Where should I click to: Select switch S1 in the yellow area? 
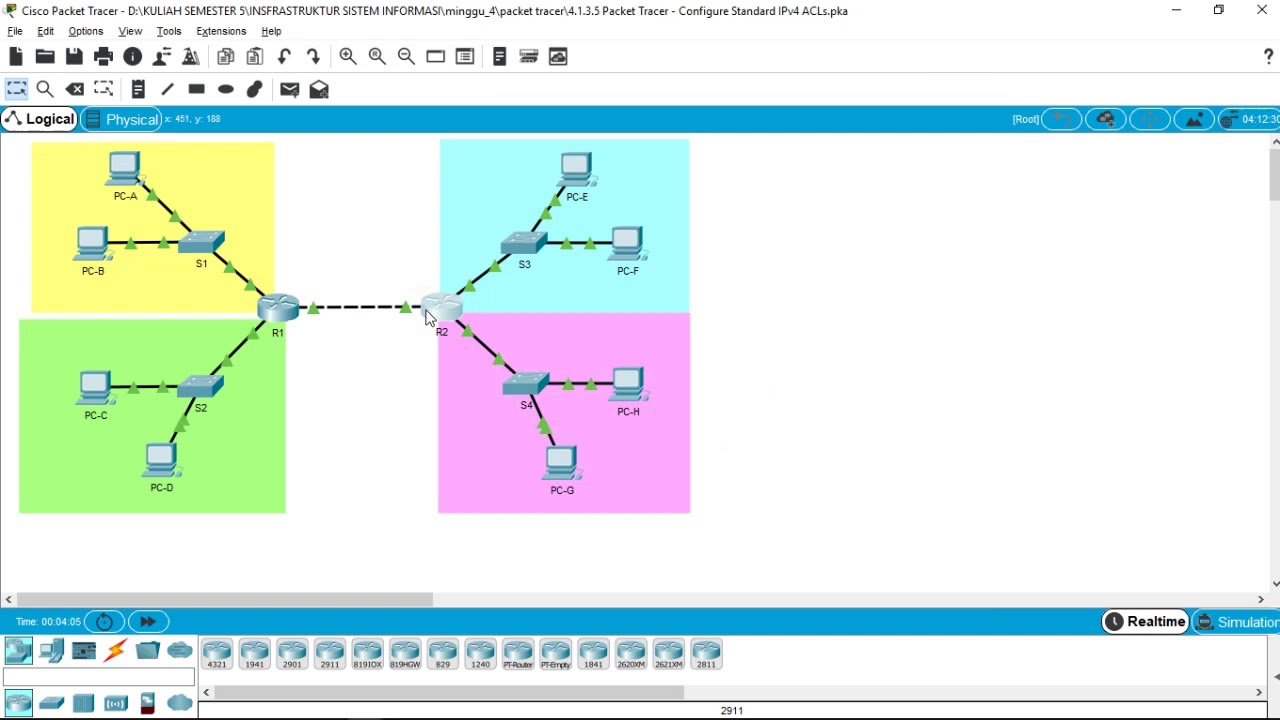(202, 242)
